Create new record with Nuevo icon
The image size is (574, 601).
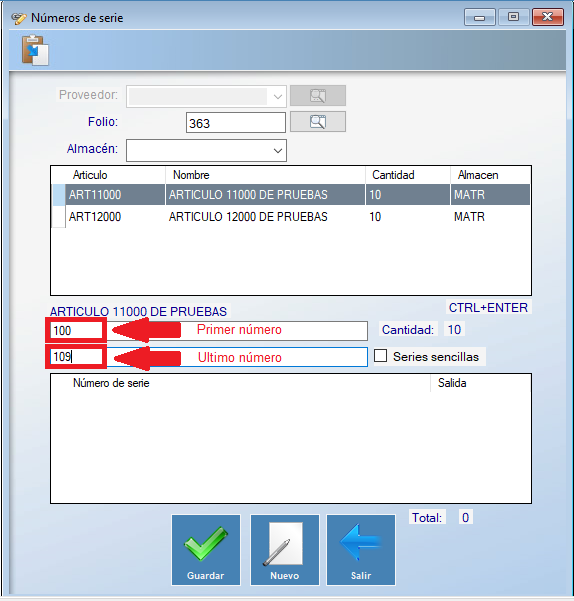[285, 550]
